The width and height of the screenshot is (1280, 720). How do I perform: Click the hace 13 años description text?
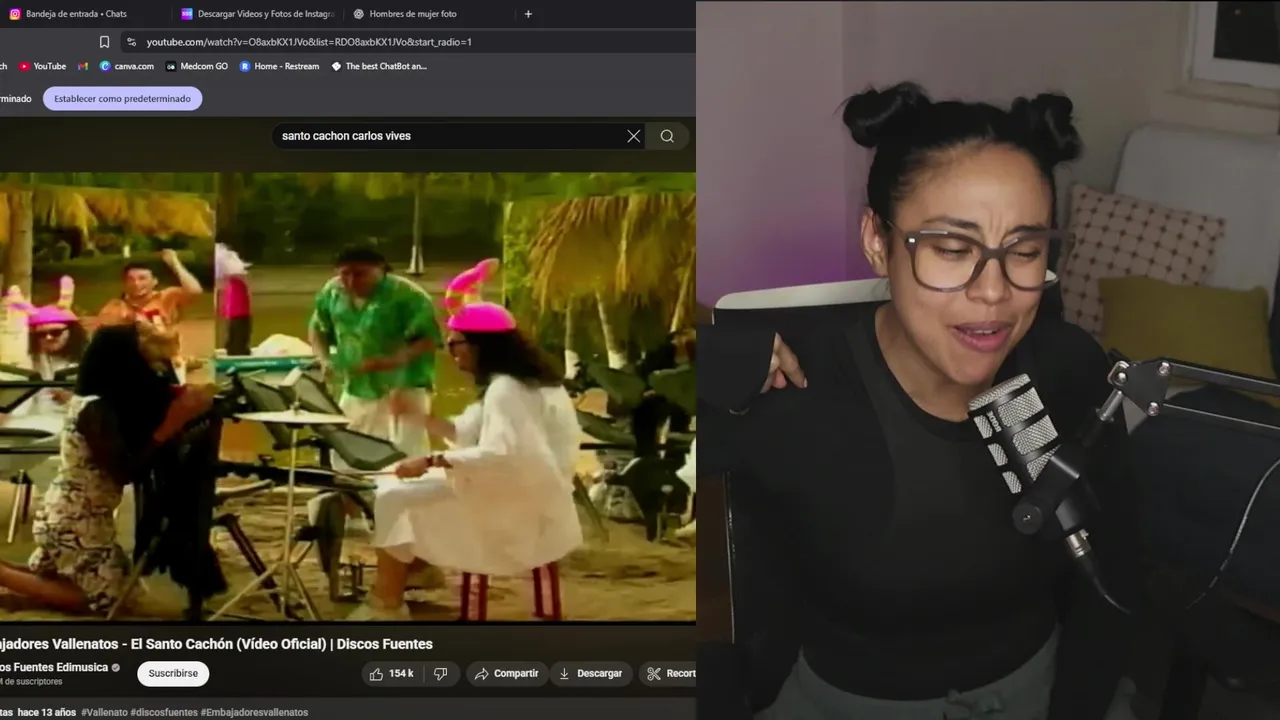47,712
